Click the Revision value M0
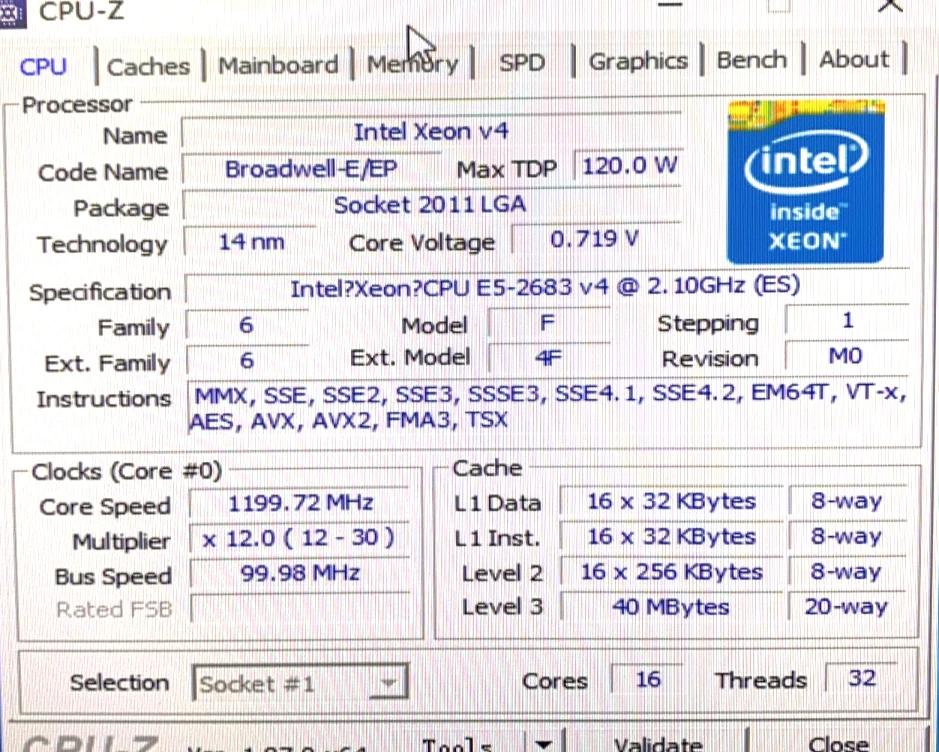939x752 pixels. (x=846, y=356)
